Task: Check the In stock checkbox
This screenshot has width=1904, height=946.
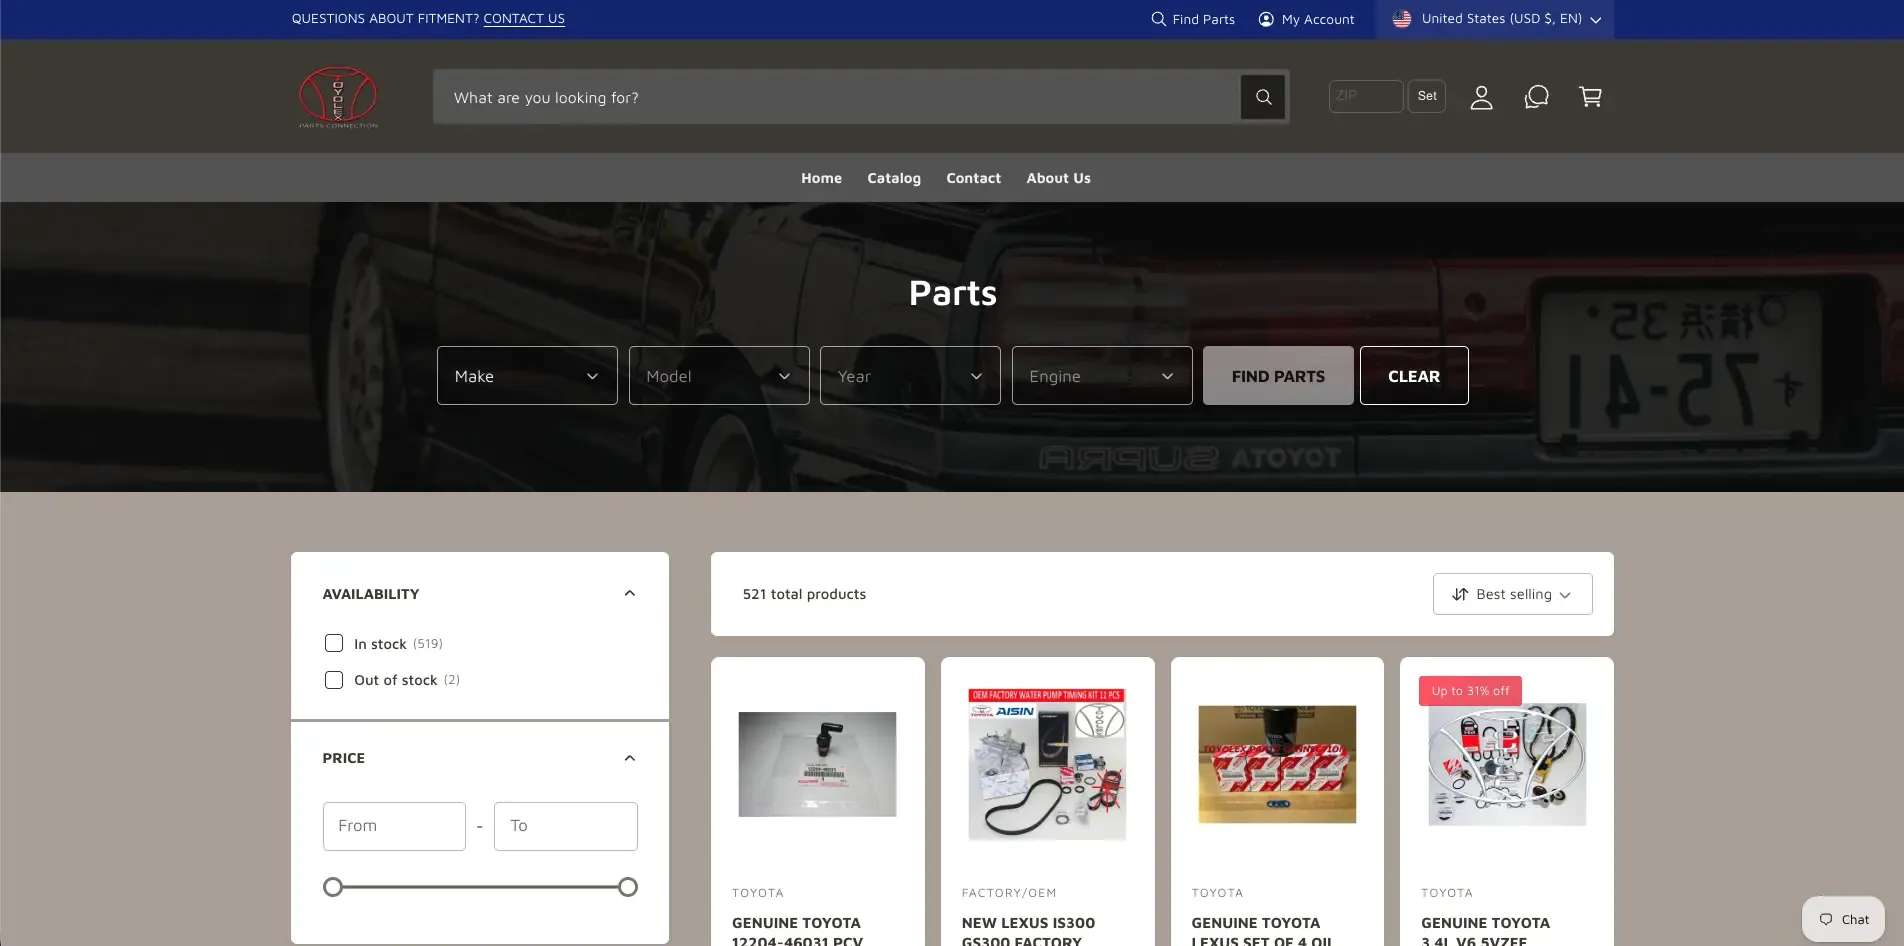Action: [334, 643]
